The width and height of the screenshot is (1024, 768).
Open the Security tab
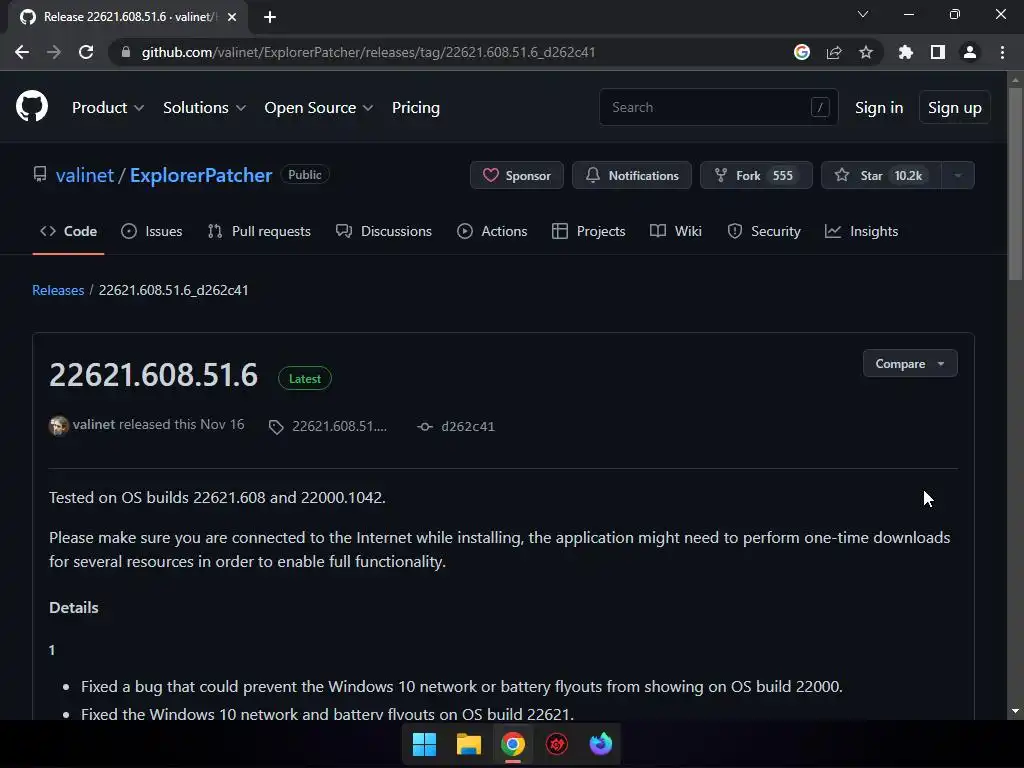click(763, 231)
